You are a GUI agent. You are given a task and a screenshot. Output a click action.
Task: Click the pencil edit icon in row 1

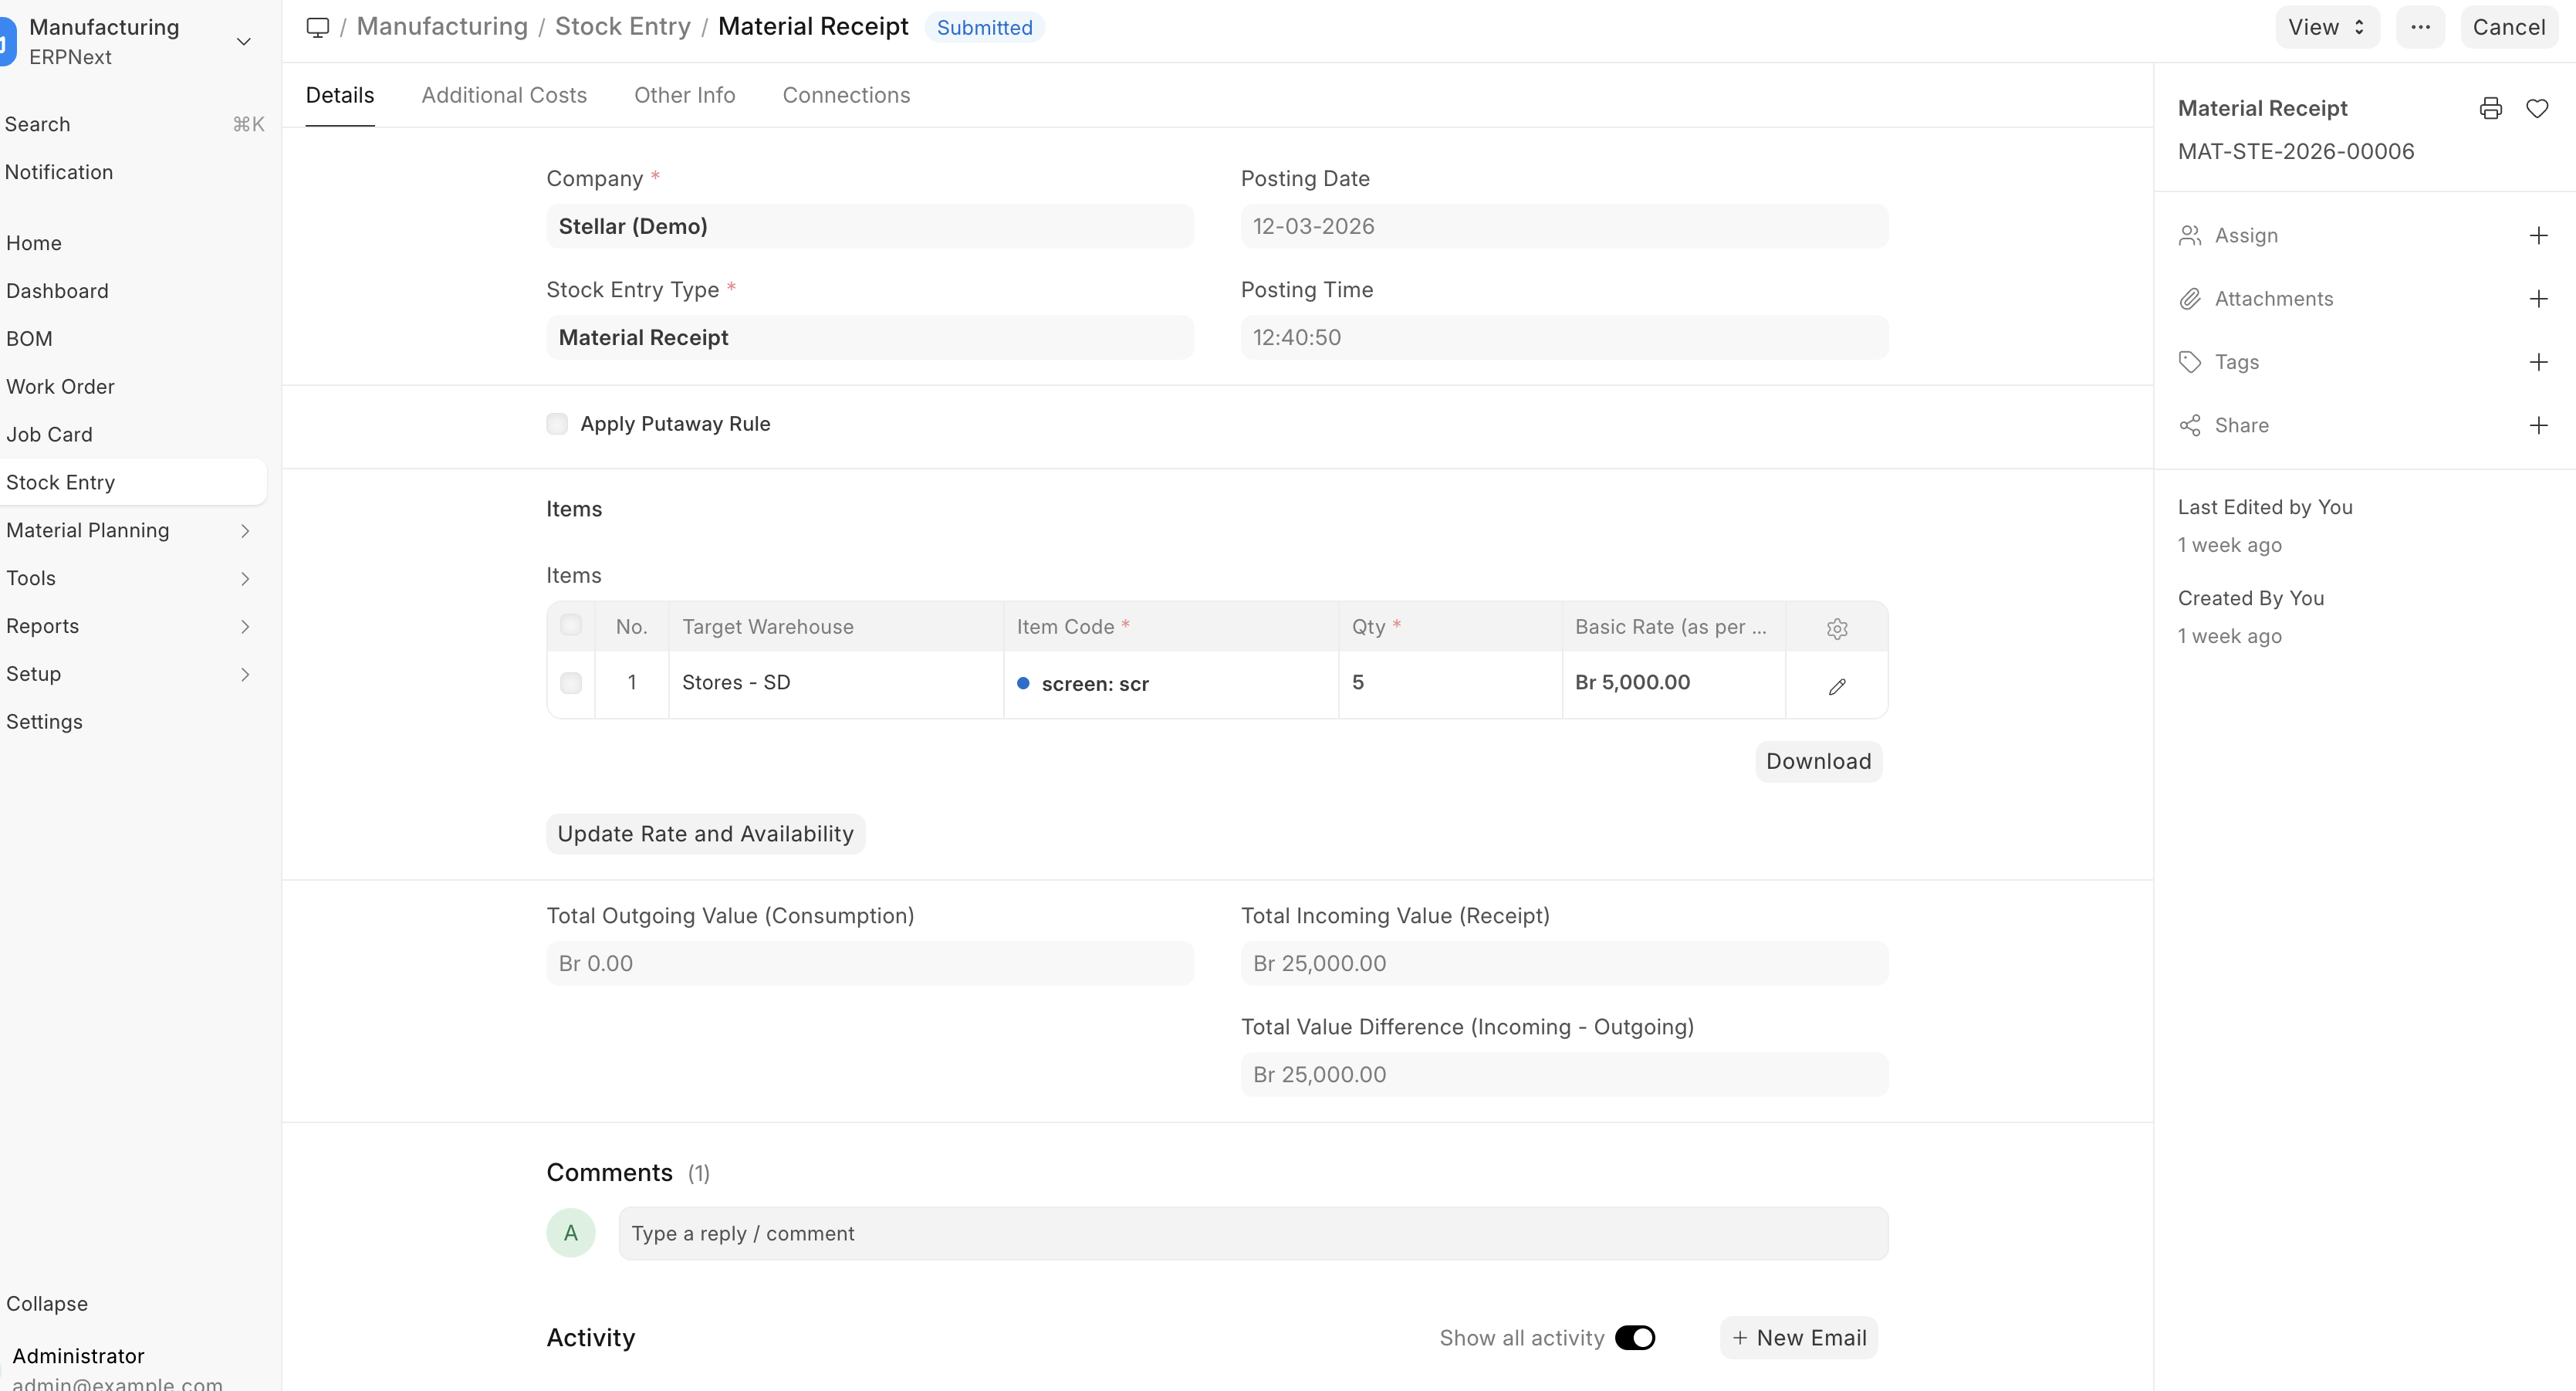click(1837, 686)
